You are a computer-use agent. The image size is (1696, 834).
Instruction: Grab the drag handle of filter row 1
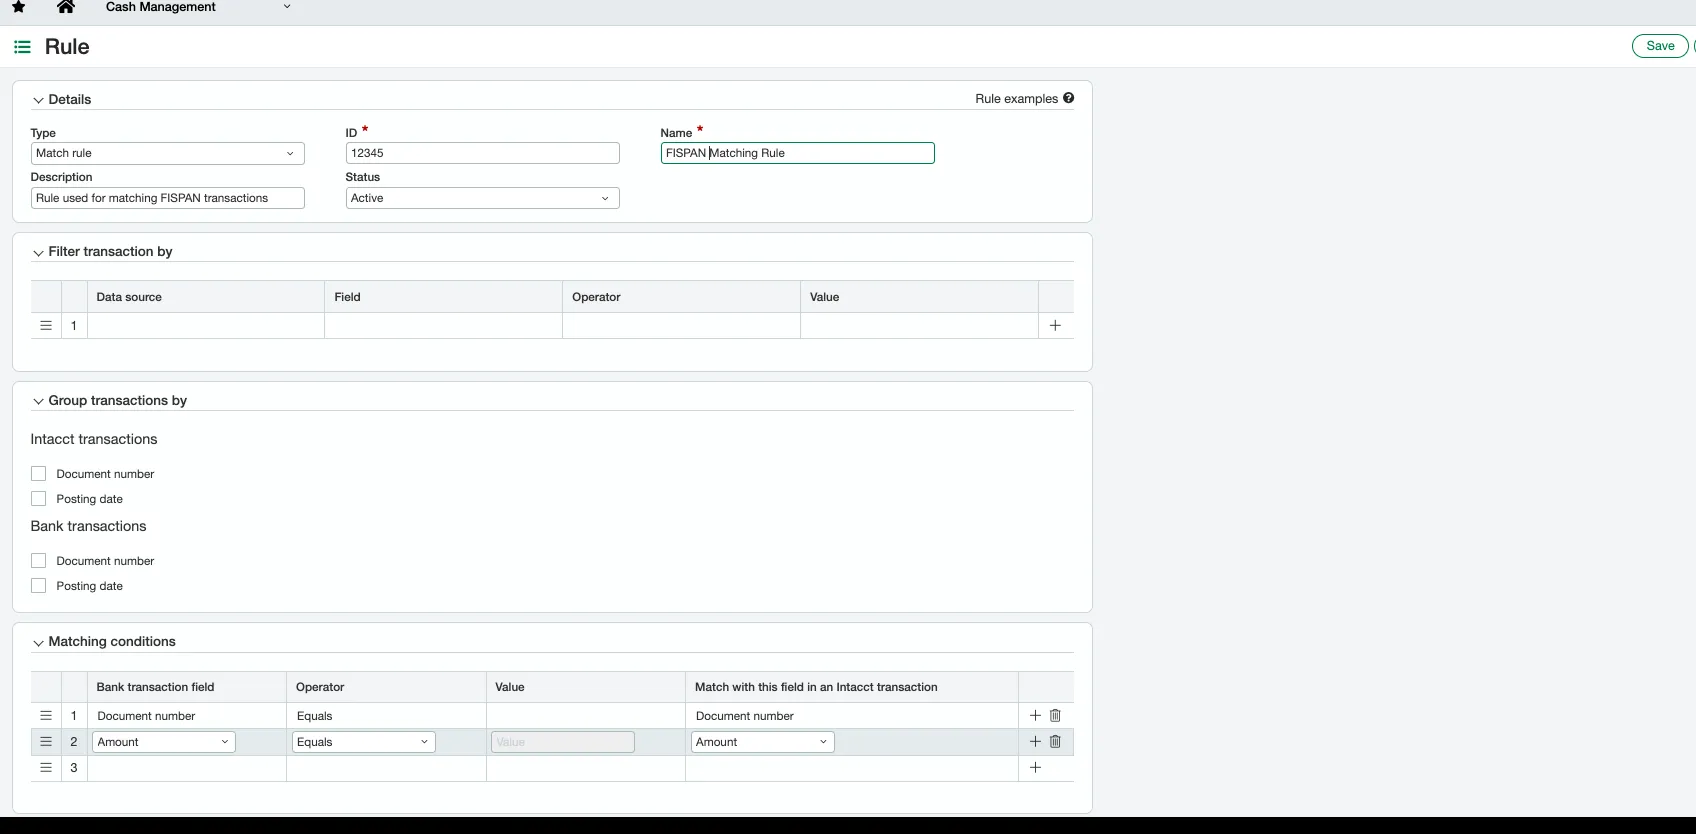(x=46, y=325)
